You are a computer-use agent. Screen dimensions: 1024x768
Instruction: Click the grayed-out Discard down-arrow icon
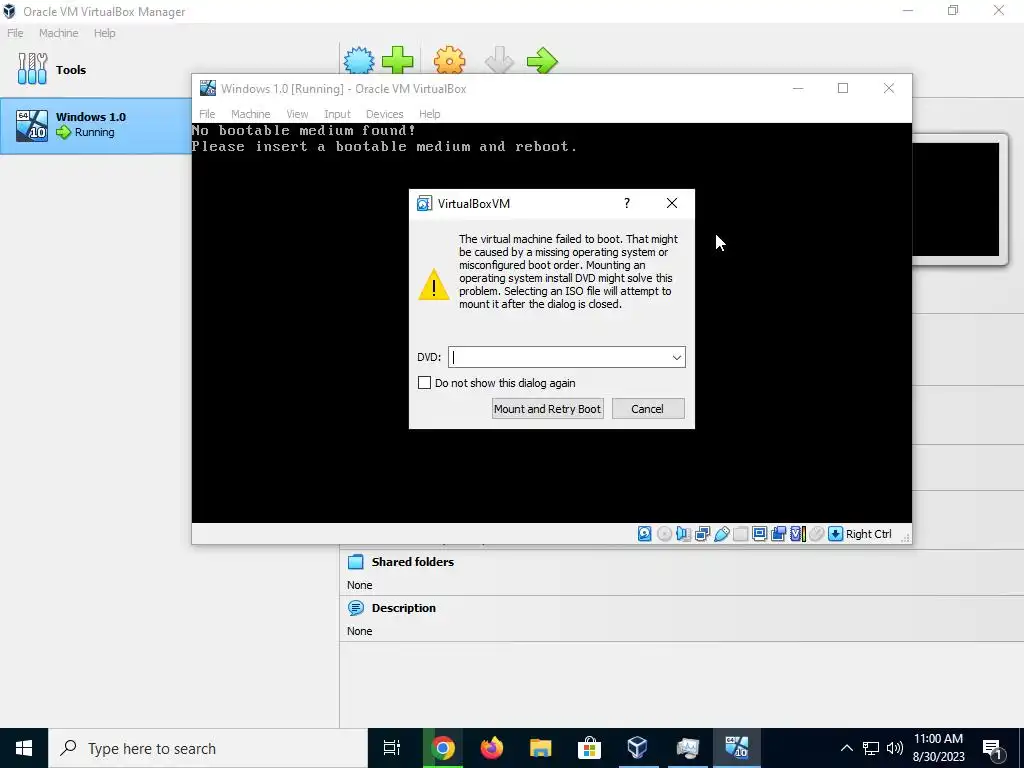(499, 61)
